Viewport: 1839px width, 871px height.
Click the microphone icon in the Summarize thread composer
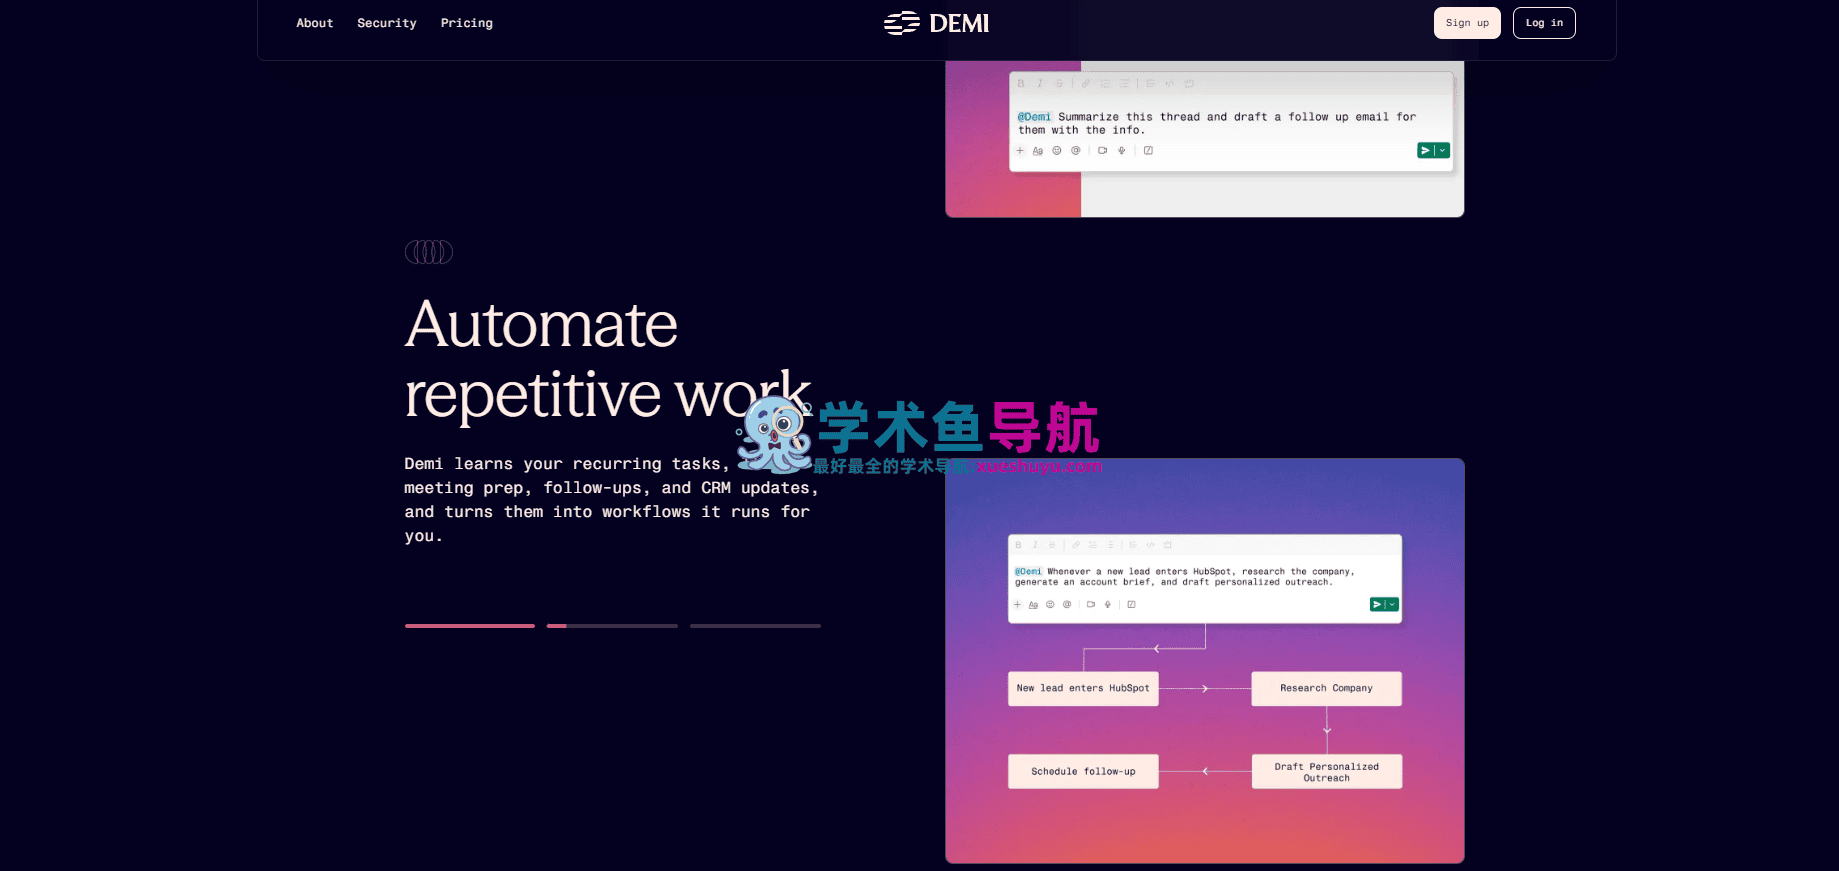tap(1122, 151)
